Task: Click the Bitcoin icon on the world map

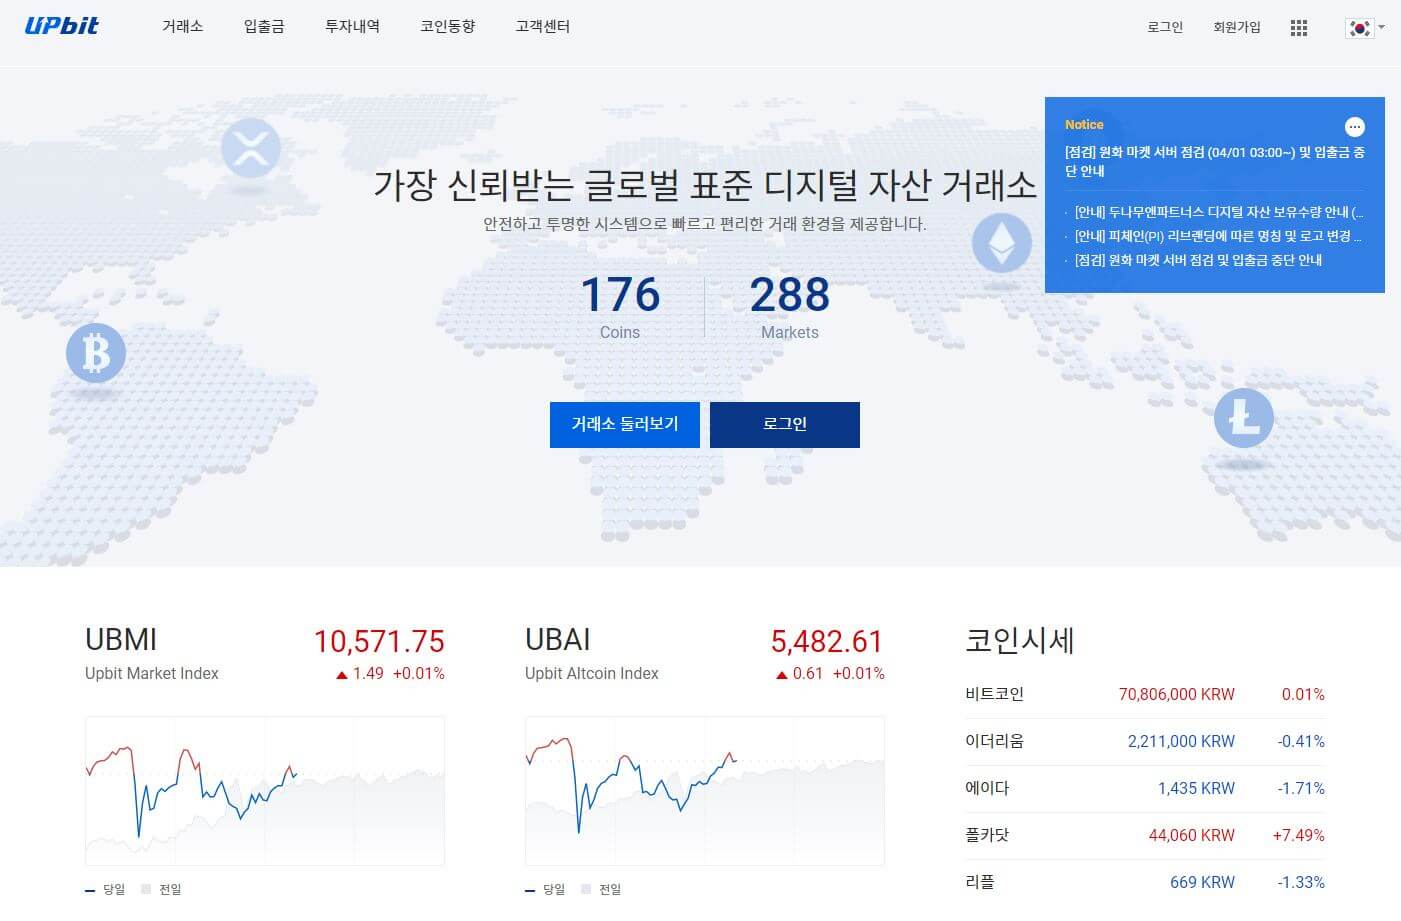Action: click(x=94, y=353)
